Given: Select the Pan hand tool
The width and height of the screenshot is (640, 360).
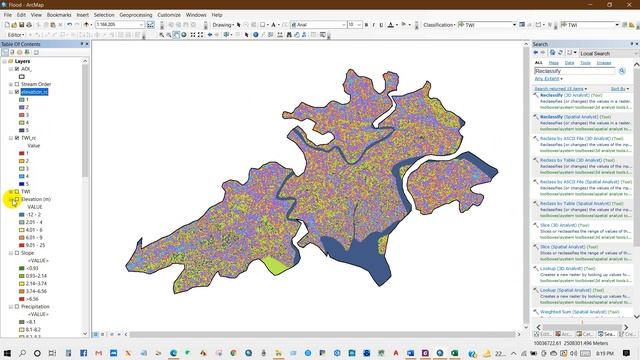Looking at the screenshot, I should point(176,35).
